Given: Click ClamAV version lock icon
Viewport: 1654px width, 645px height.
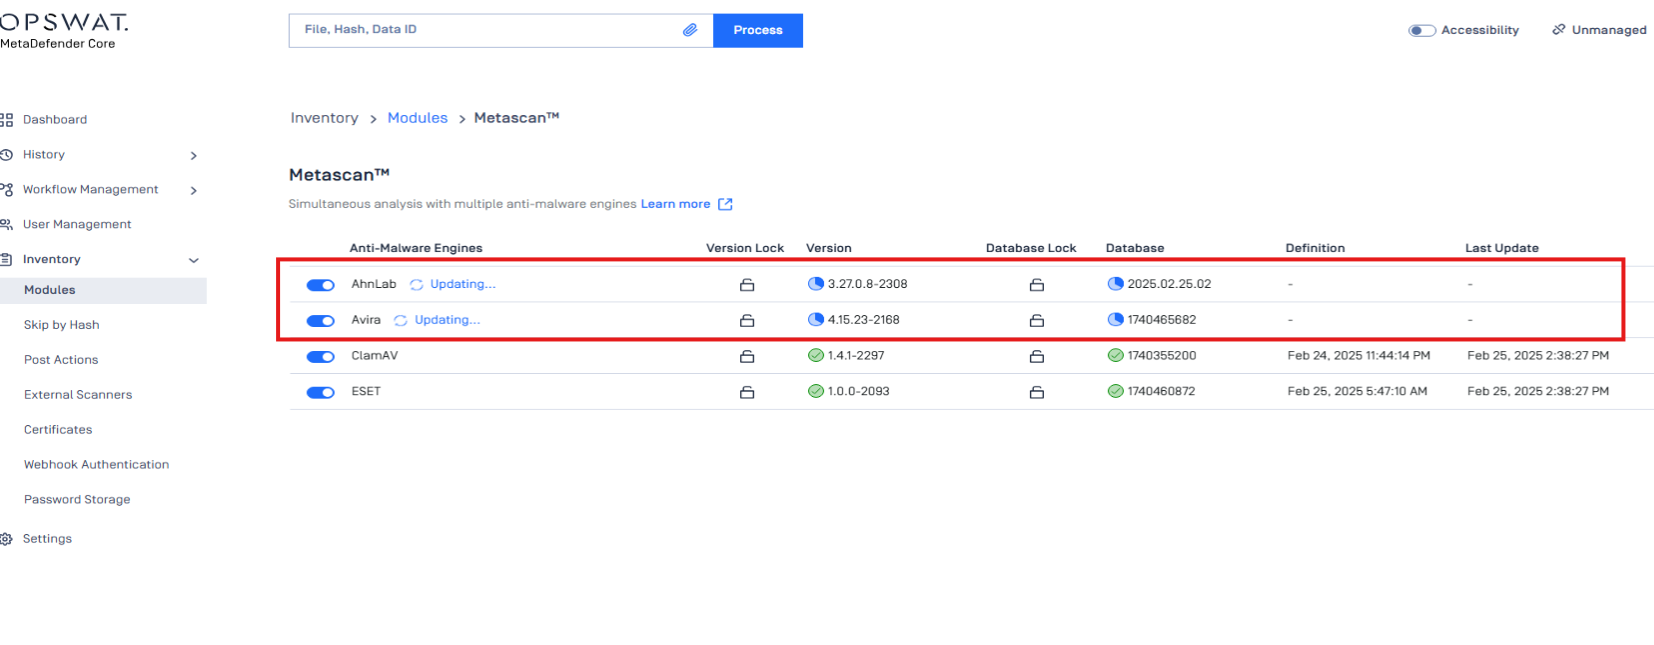Looking at the screenshot, I should (747, 357).
